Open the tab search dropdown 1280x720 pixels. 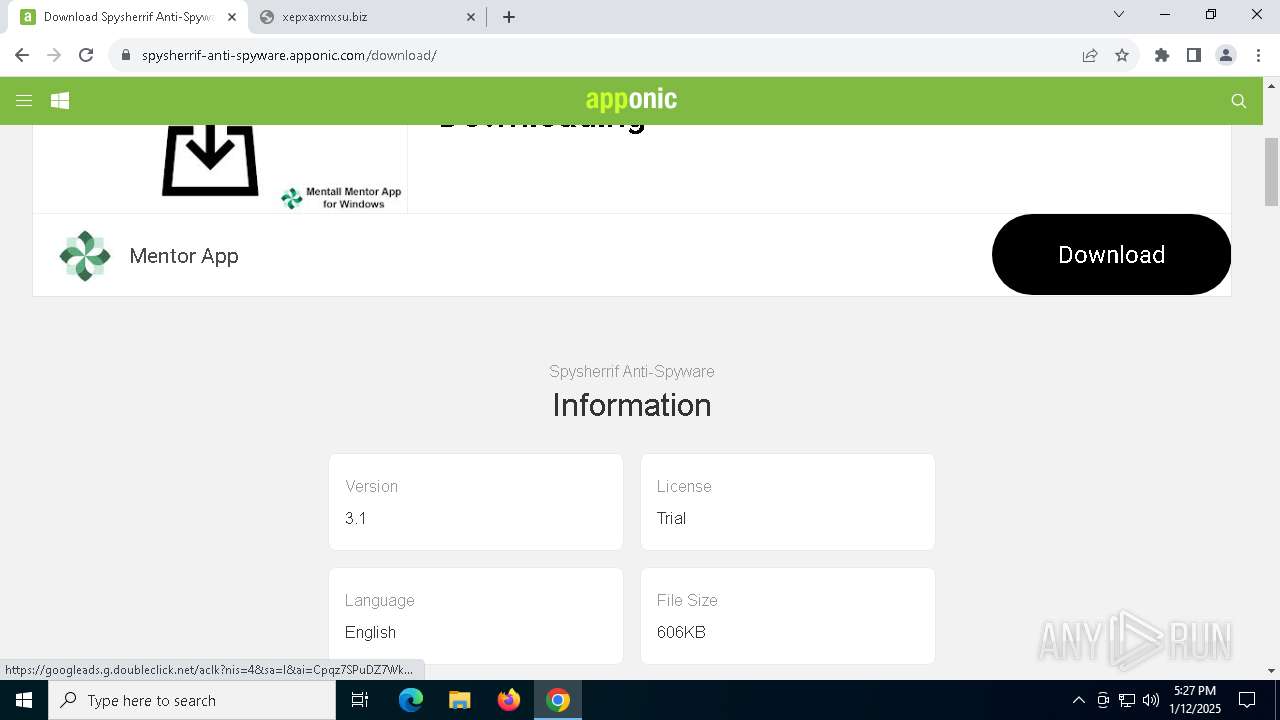pos(1119,14)
